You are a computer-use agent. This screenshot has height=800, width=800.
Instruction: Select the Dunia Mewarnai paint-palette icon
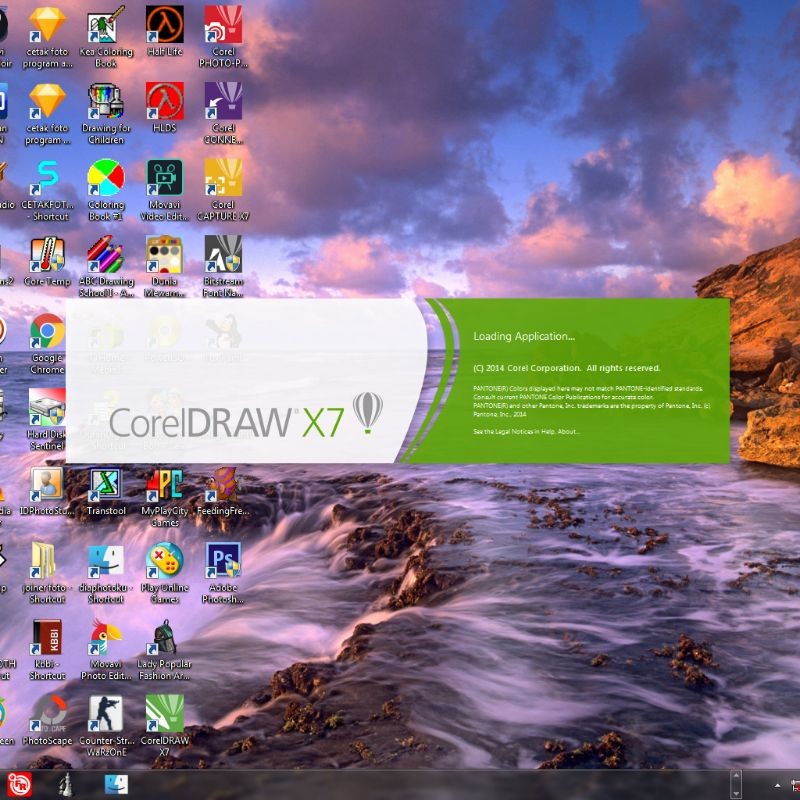[165, 266]
